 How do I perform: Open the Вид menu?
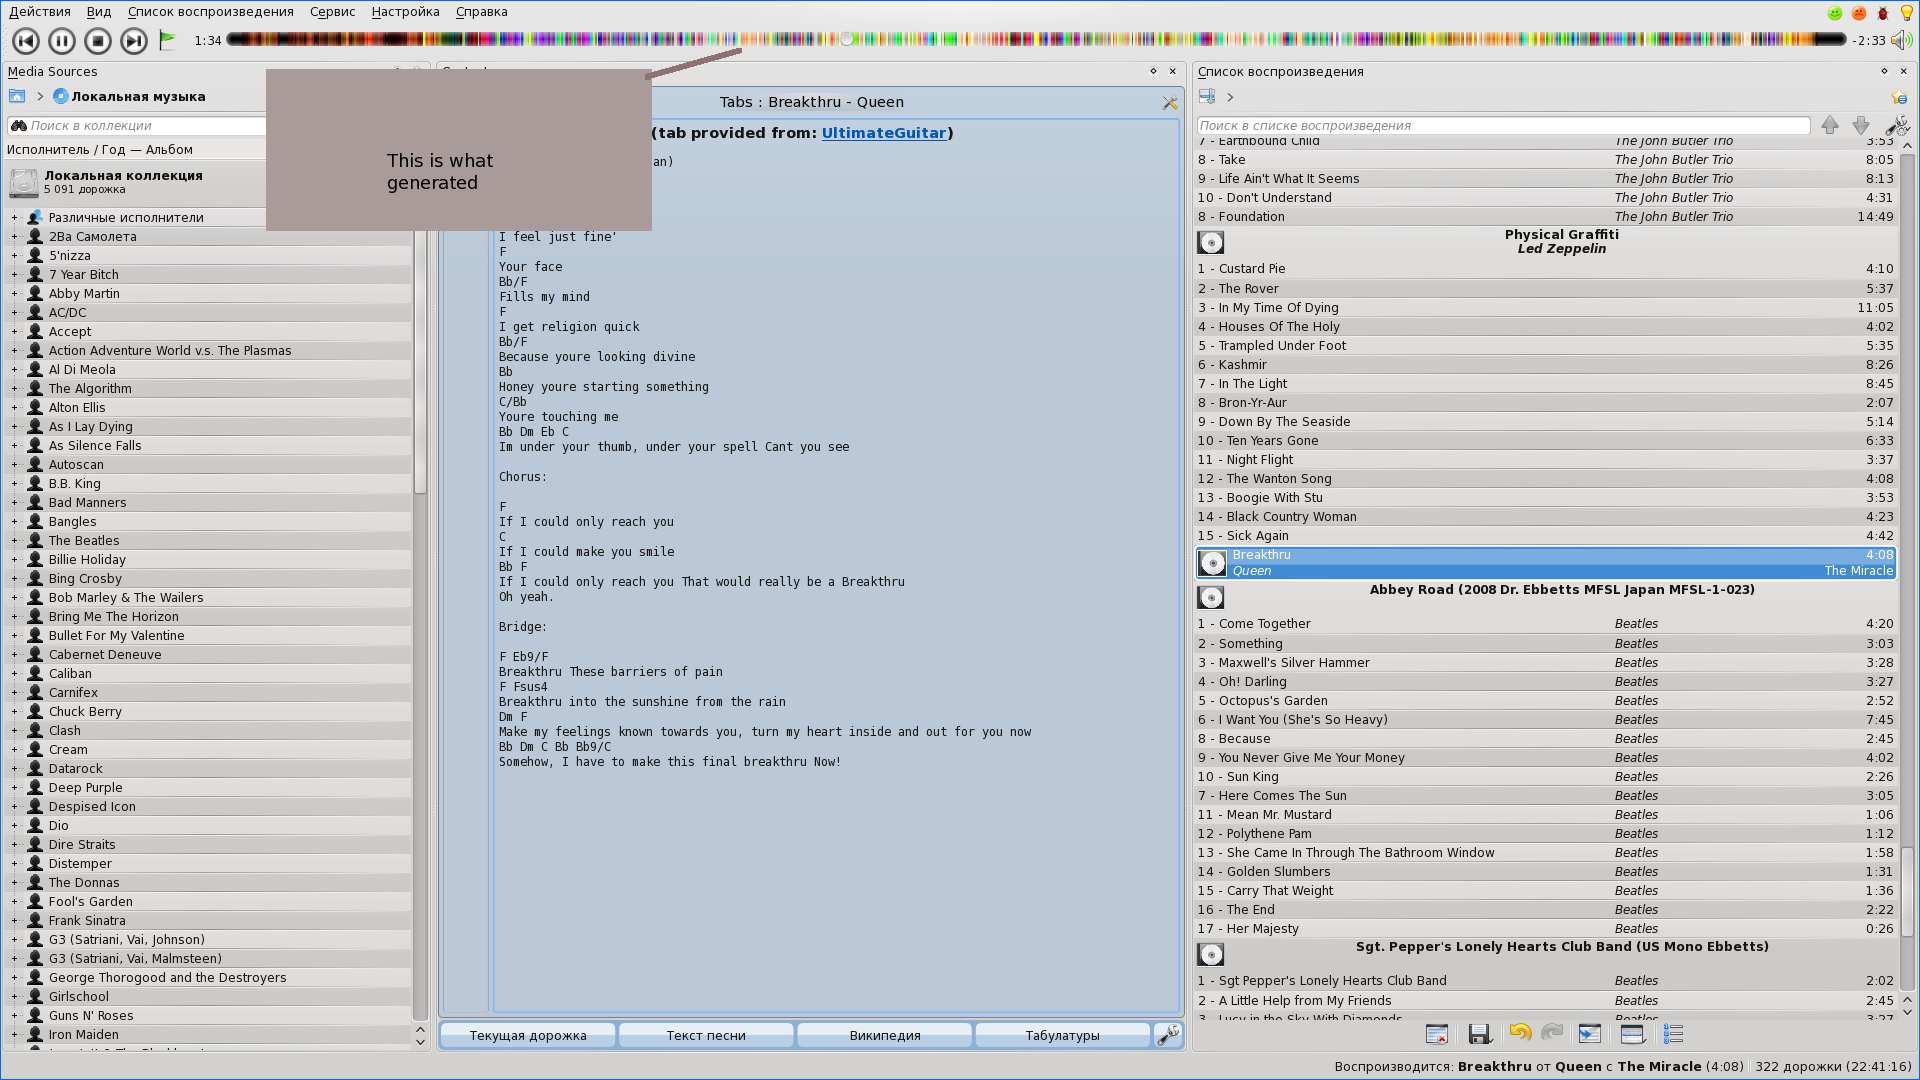coord(99,12)
